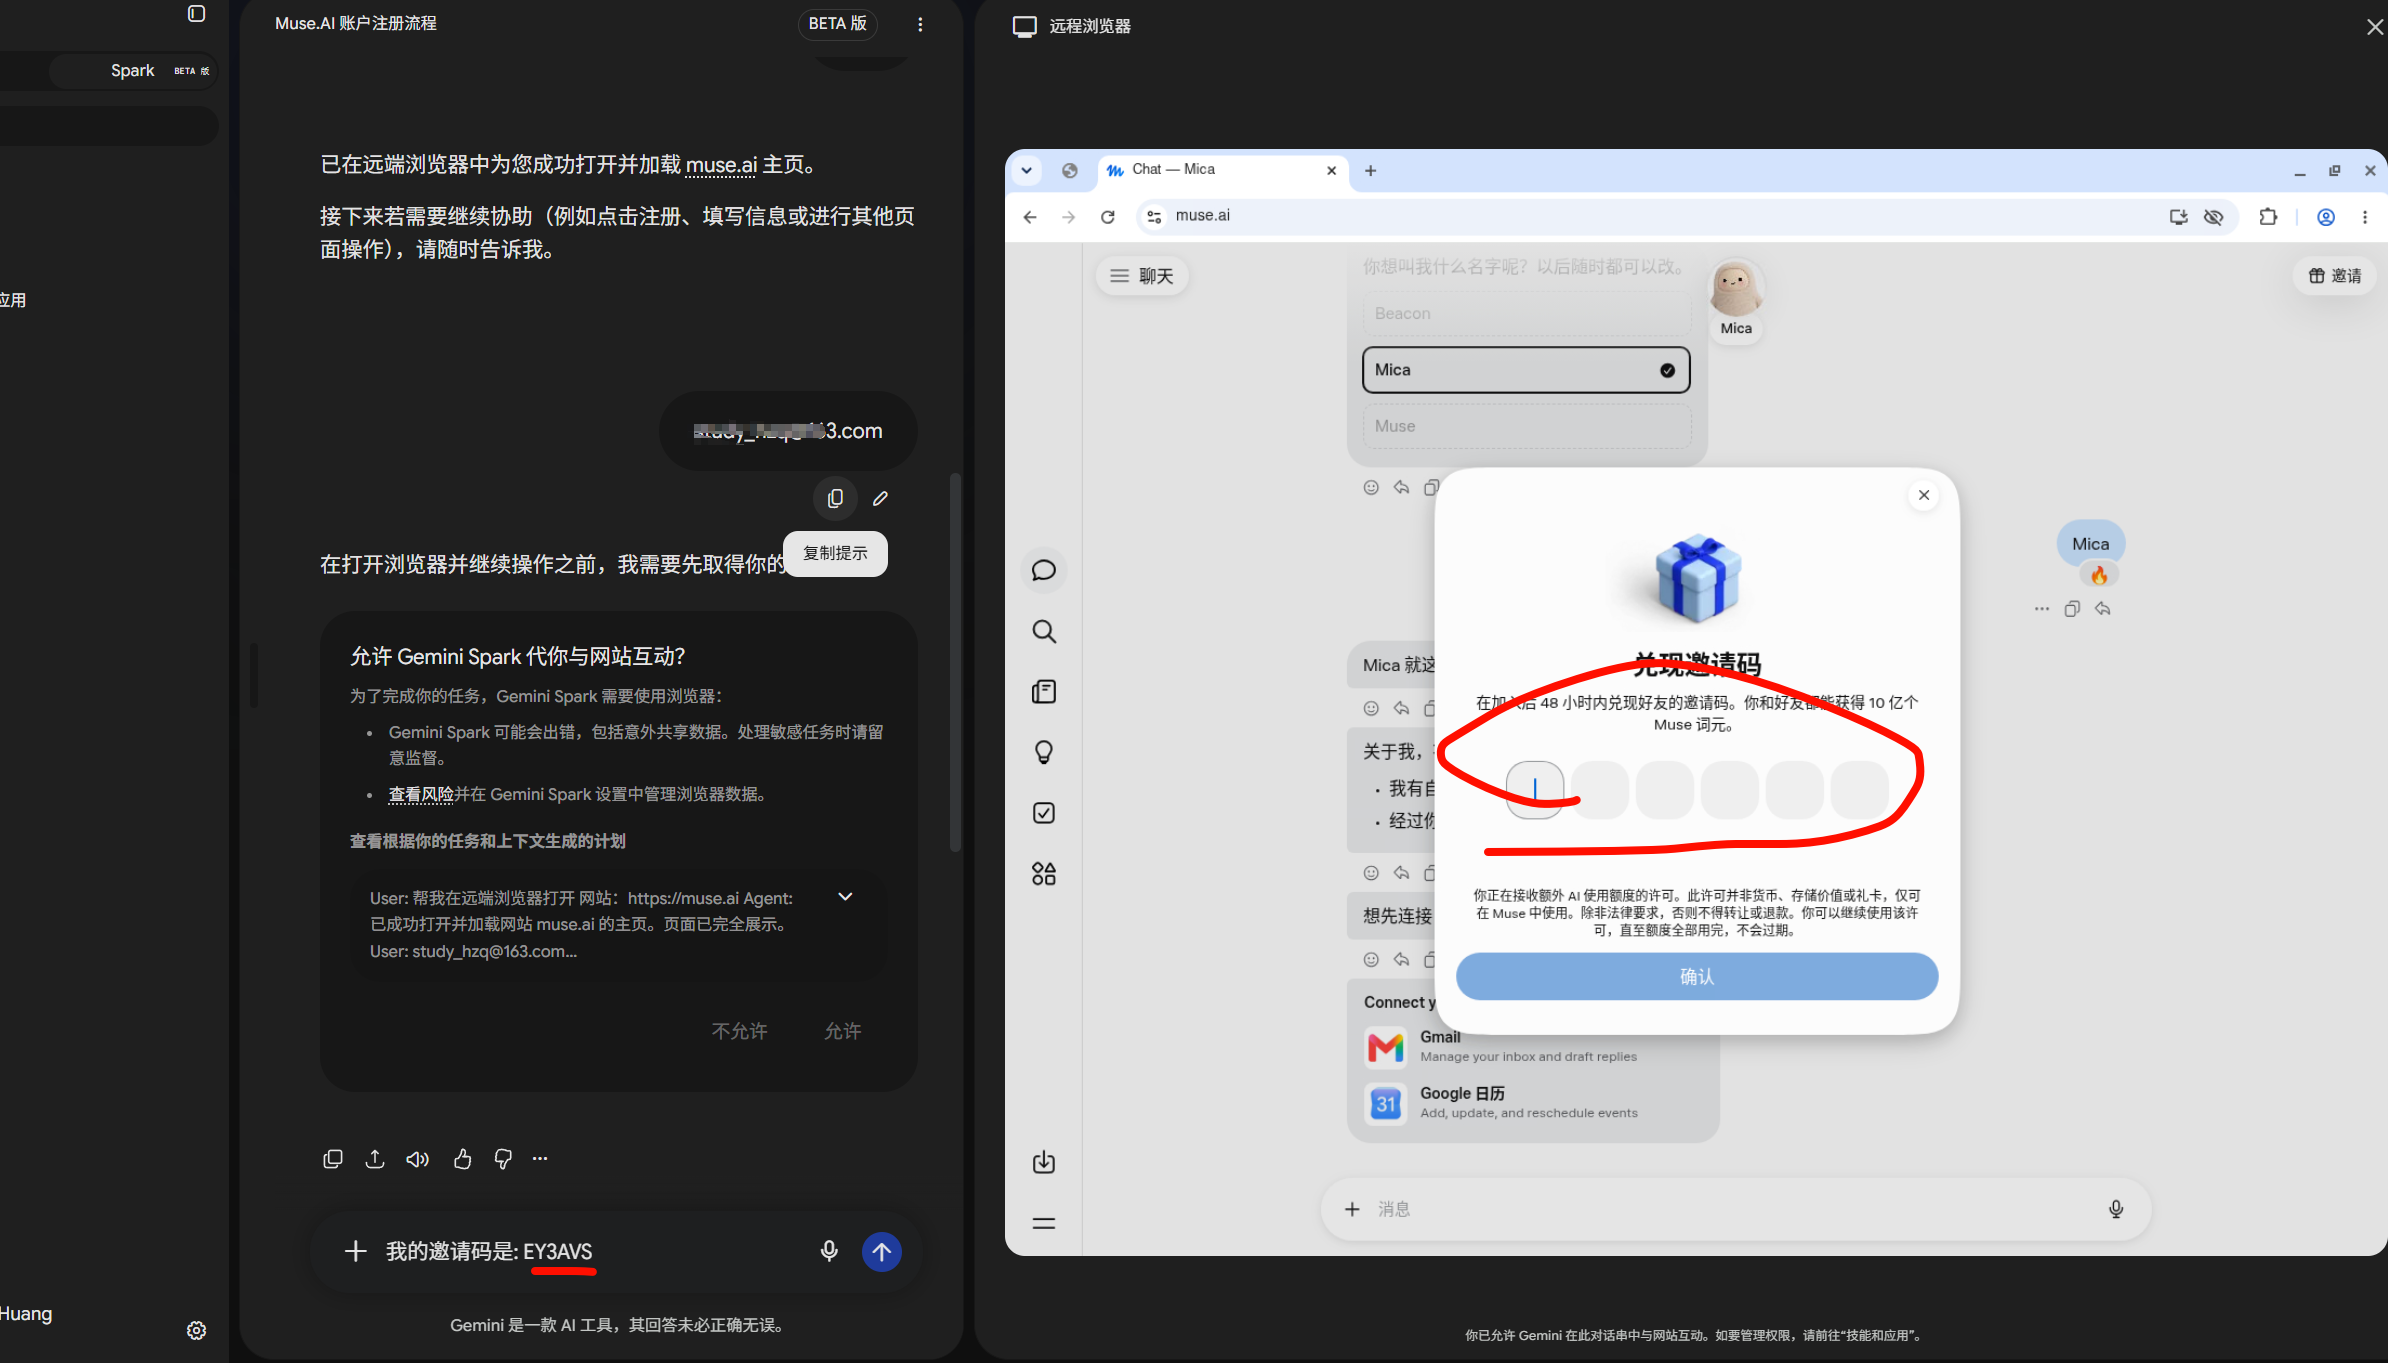Copy the user prompt with the copy icon
This screenshot has height=1363, width=2388.
click(835, 498)
